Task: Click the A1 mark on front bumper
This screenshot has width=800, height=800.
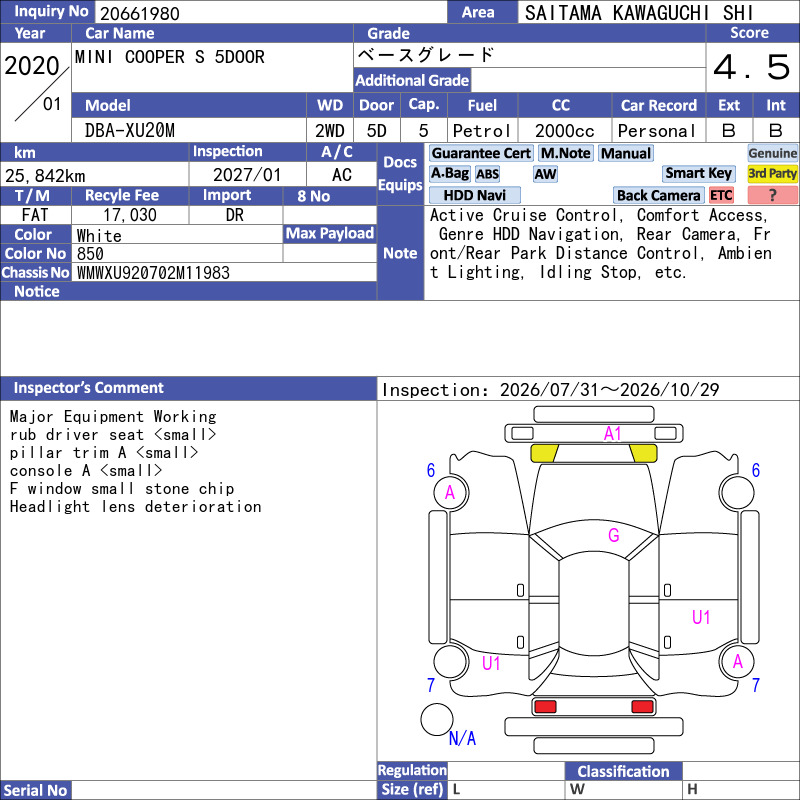Action: pyautogui.click(x=612, y=434)
